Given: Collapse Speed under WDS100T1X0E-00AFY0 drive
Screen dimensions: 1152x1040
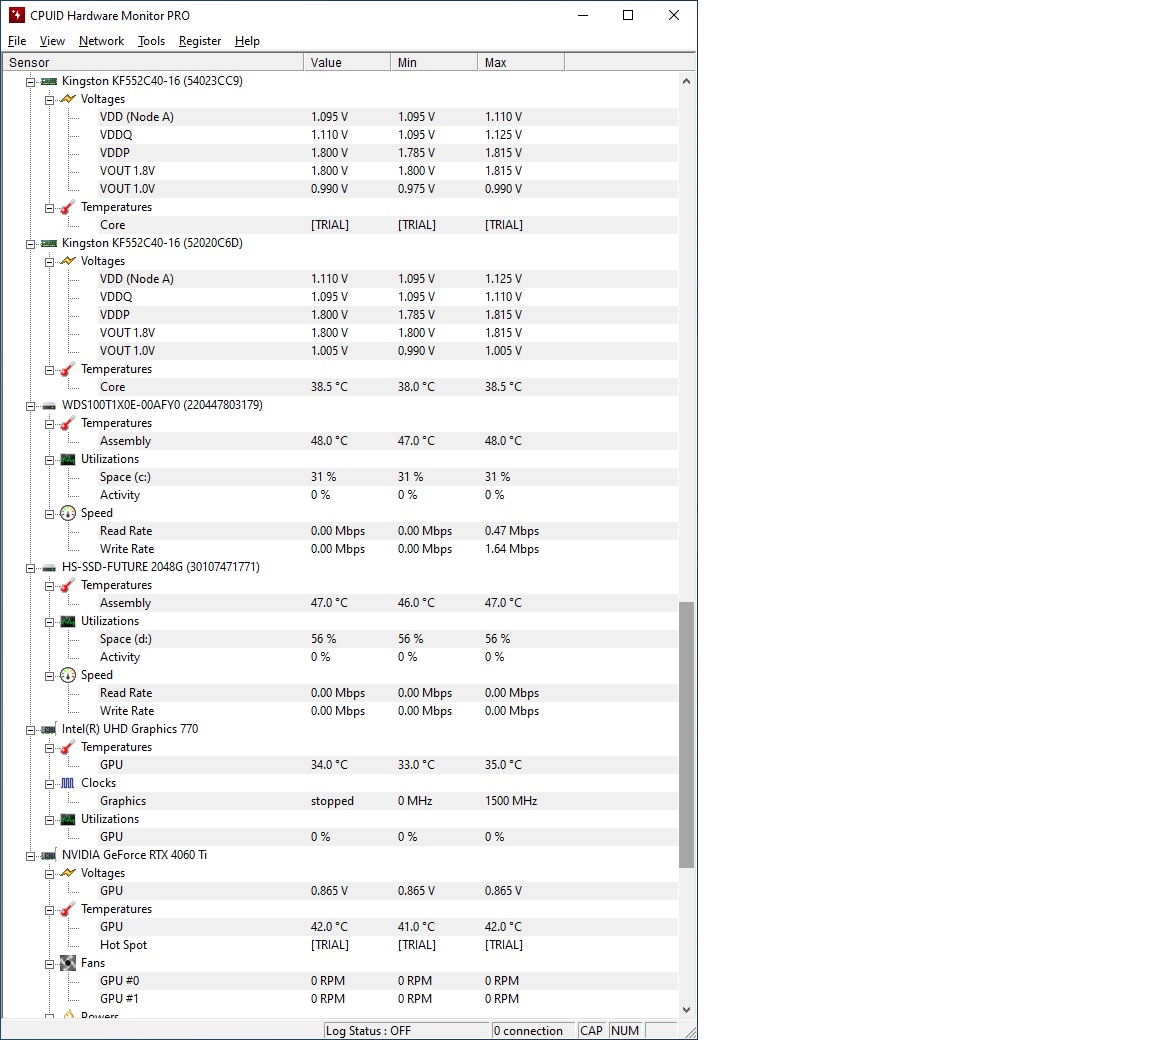Looking at the screenshot, I should [49, 514].
